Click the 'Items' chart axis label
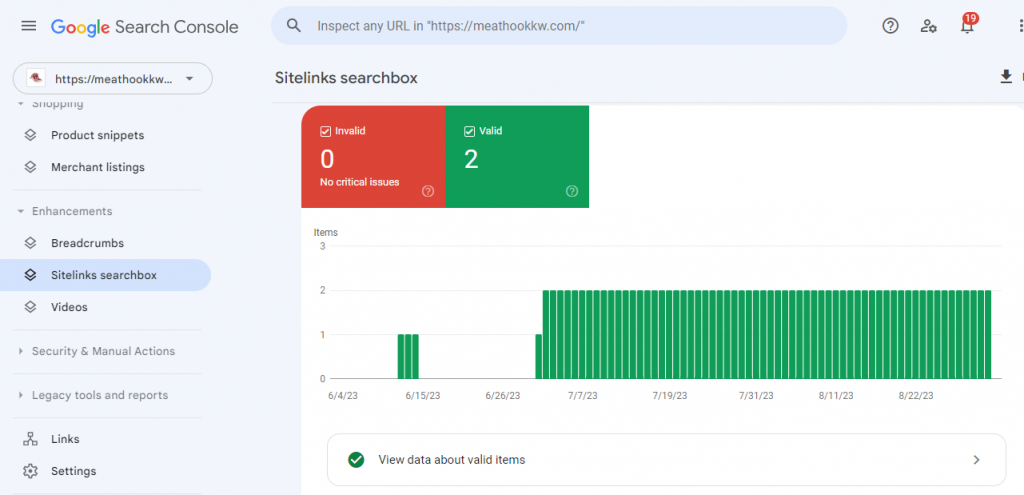1024x495 pixels. point(326,232)
